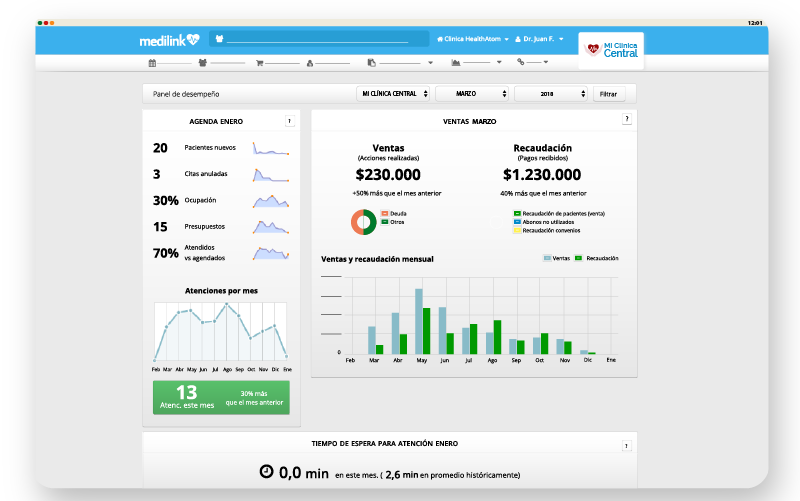
Task: Click the medilink logo
Action: 169,40
